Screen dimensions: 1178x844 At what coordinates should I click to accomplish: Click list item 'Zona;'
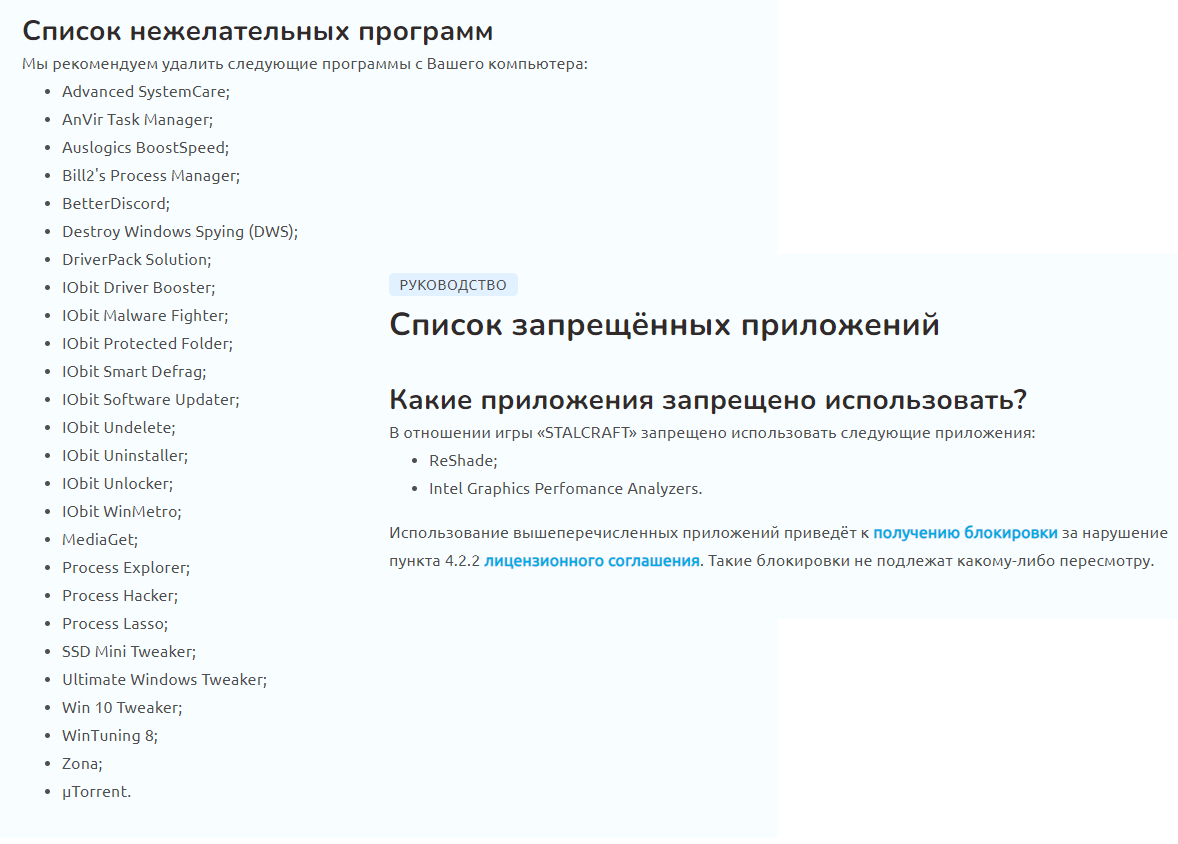[82, 764]
